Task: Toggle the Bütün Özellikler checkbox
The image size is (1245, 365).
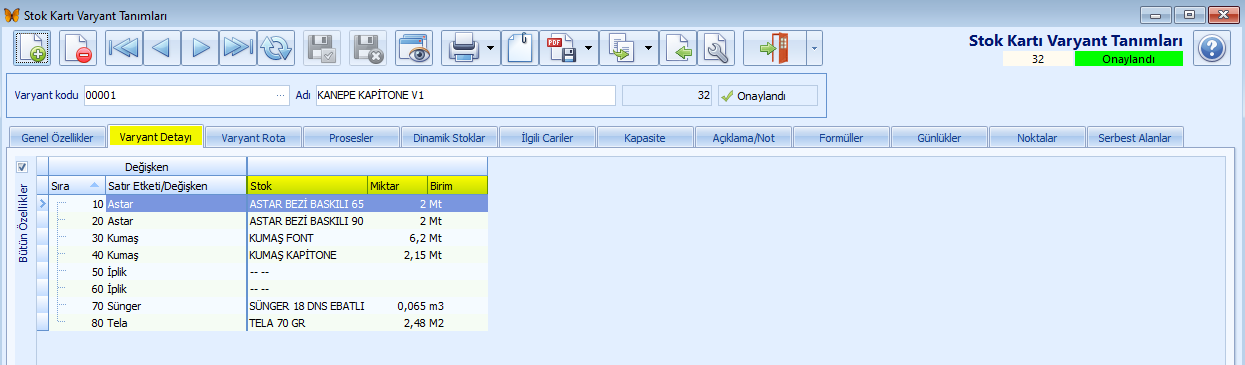Action: point(22,167)
